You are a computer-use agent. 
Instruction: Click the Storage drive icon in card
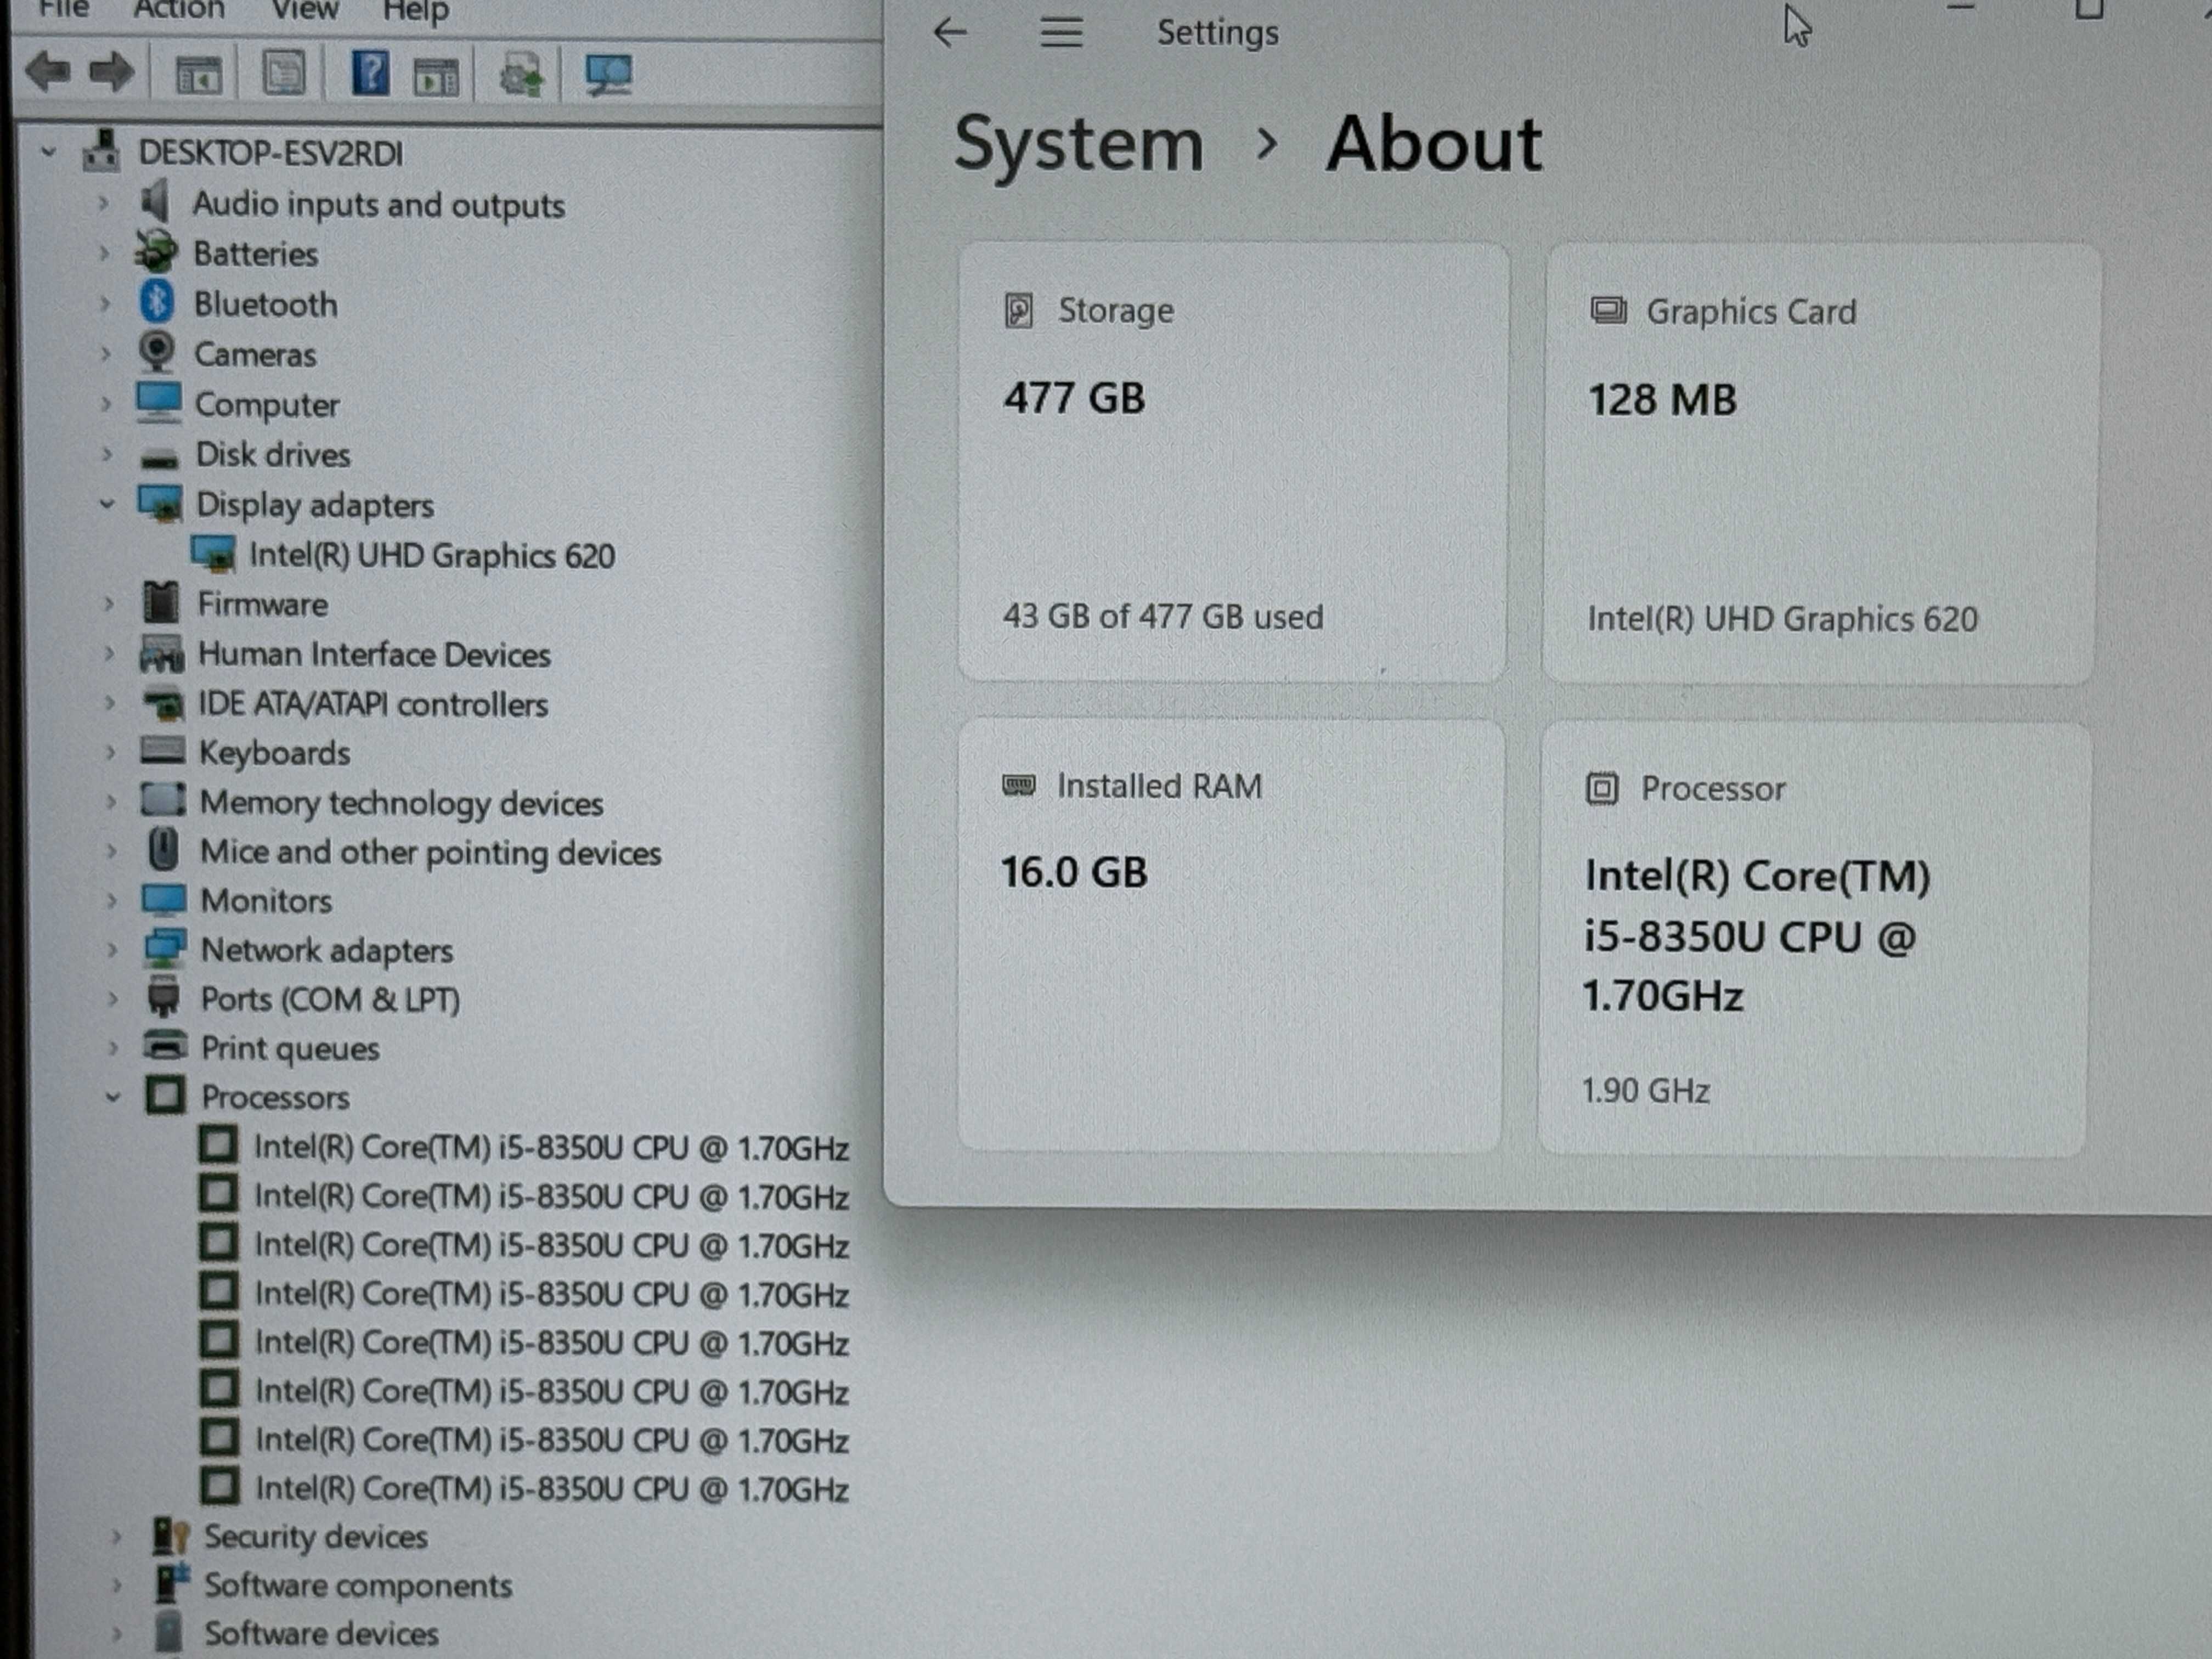pyautogui.click(x=1018, y=311)
